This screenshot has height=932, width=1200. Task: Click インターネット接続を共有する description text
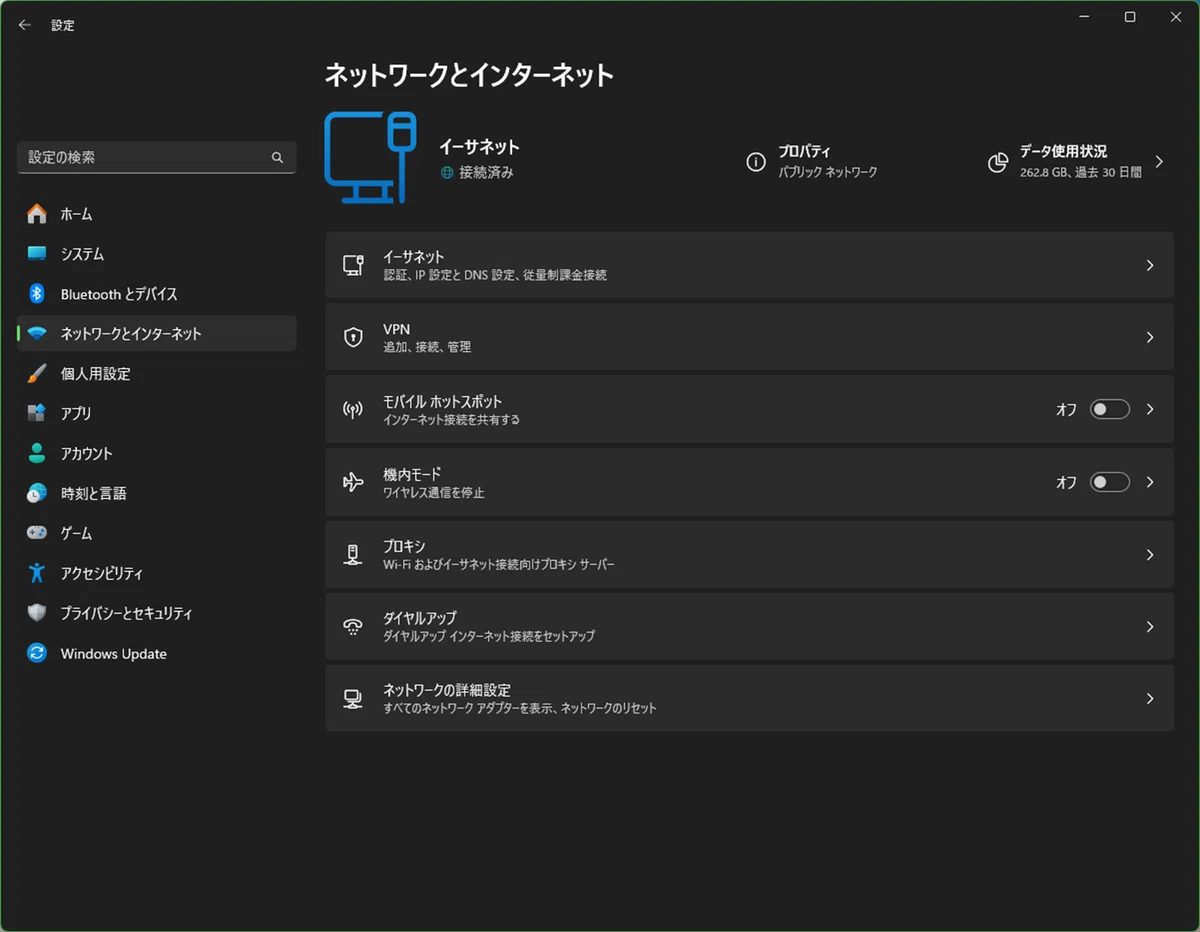(451, 420)
